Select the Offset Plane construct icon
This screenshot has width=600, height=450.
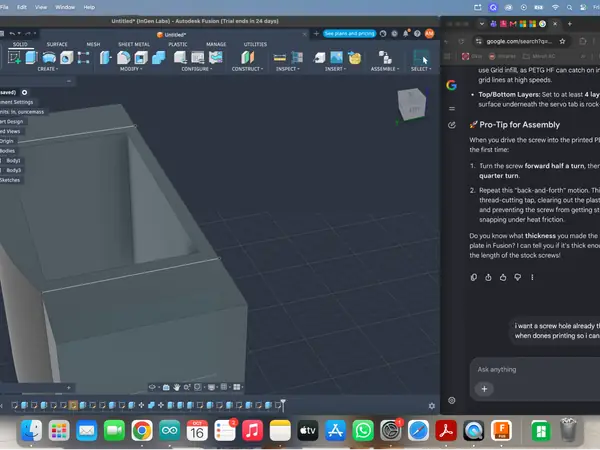point(248,58)
